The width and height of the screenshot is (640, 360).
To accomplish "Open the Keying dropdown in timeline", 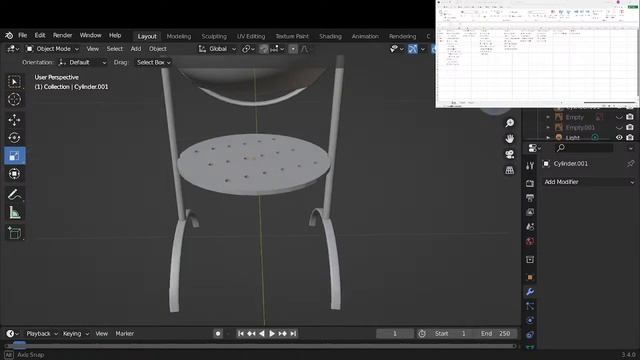I will 76,333.
